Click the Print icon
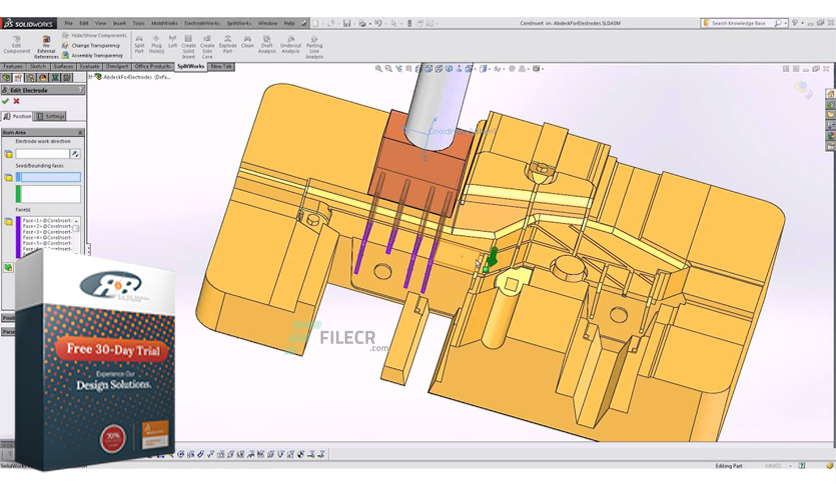The width and height of the screenshot is (836, 484). click(363, 23)
